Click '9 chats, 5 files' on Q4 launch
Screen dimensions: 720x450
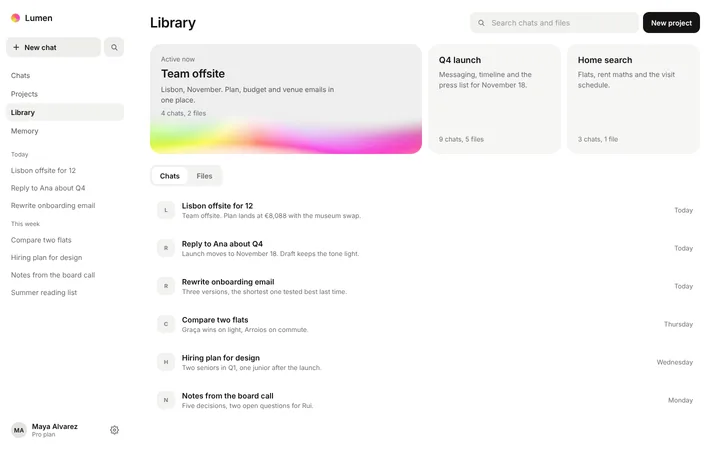point(461,139)
